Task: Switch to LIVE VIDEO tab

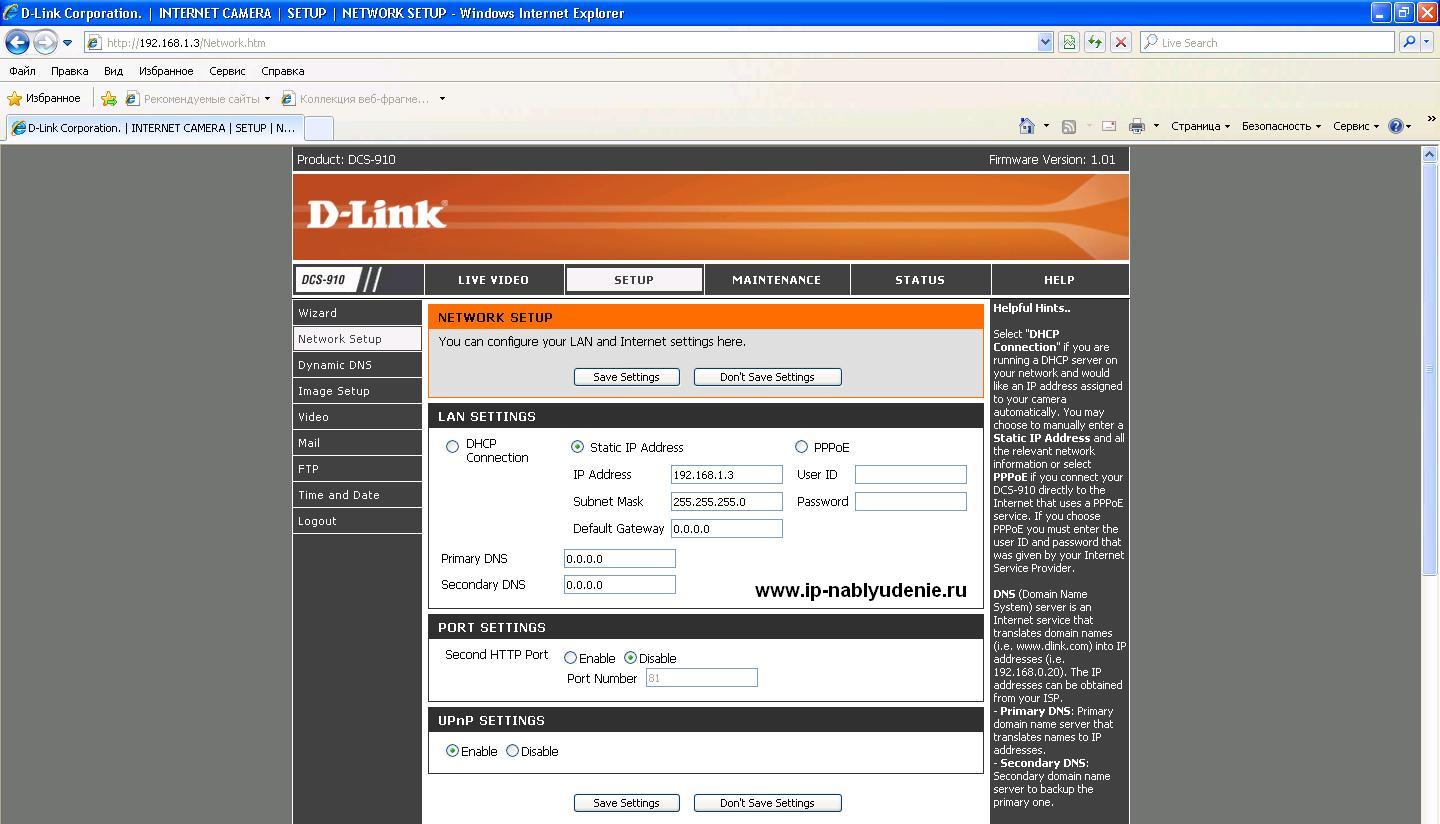Action: tap(493, 280)
